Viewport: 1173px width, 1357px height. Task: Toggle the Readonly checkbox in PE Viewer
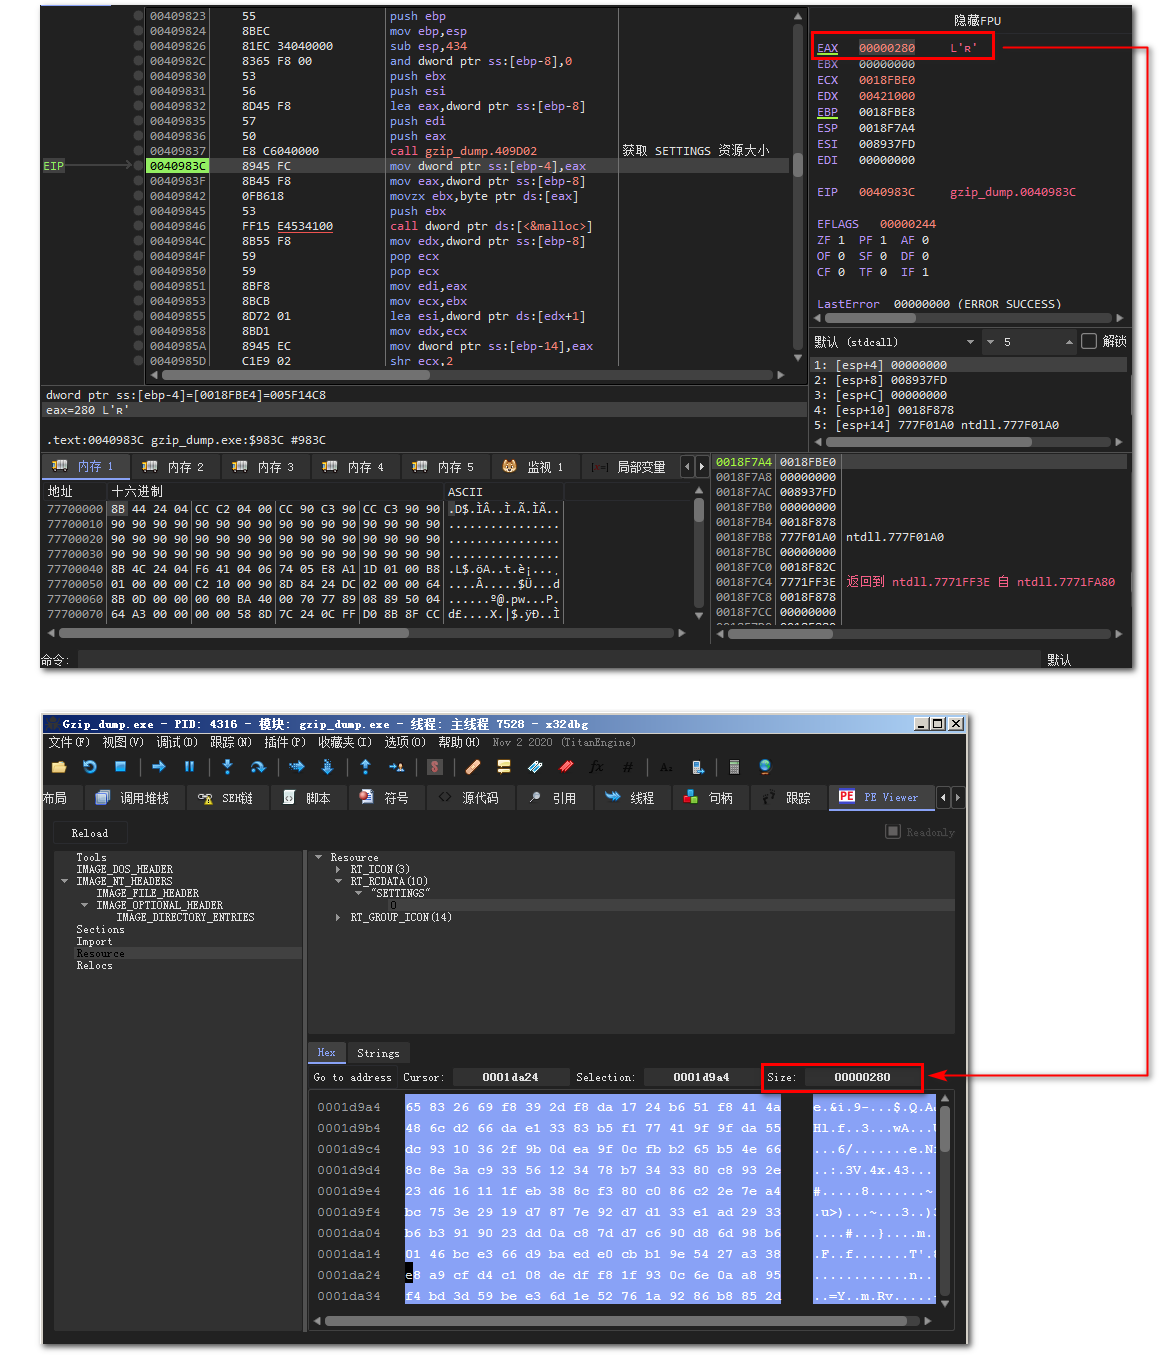click(892, 831)
